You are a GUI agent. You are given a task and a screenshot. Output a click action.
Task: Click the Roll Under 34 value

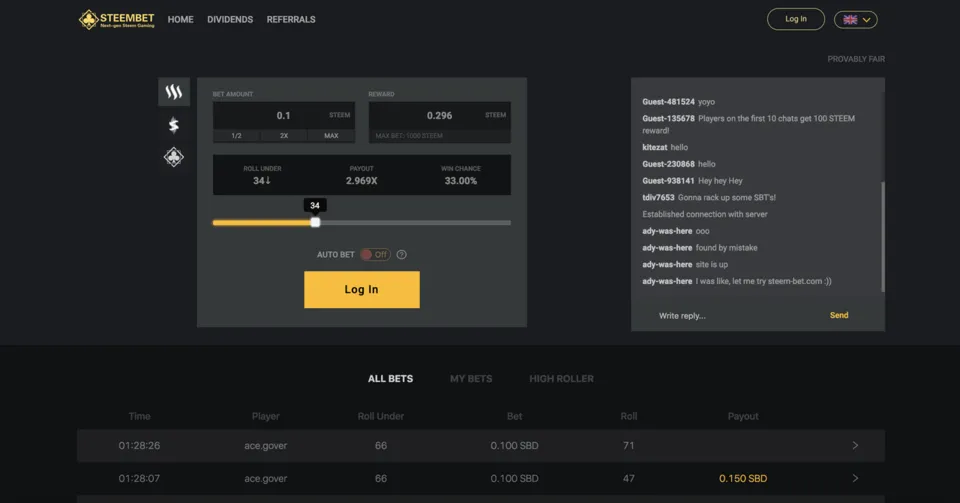pyautogui.click(x=262, y=181)
